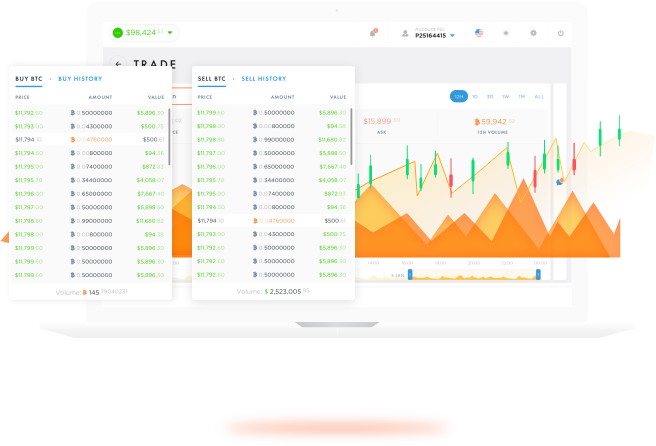Click the 1W time range button

pos(506,96)
